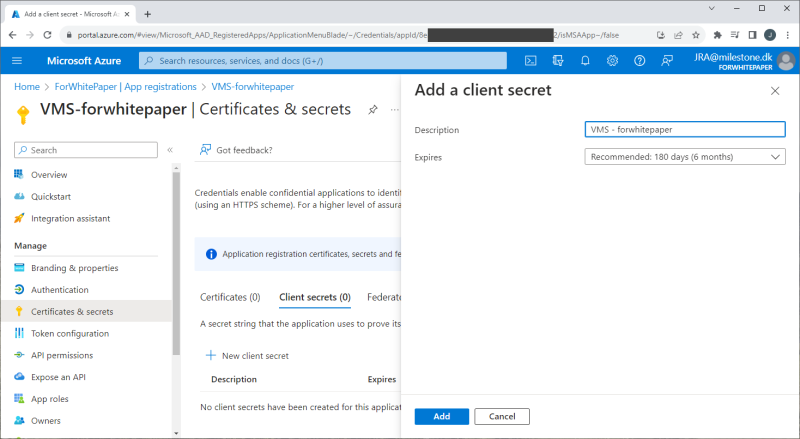This screenshot has height=439, width=800.
Task: Open the notifications bell
Action: tap(585, 60)
